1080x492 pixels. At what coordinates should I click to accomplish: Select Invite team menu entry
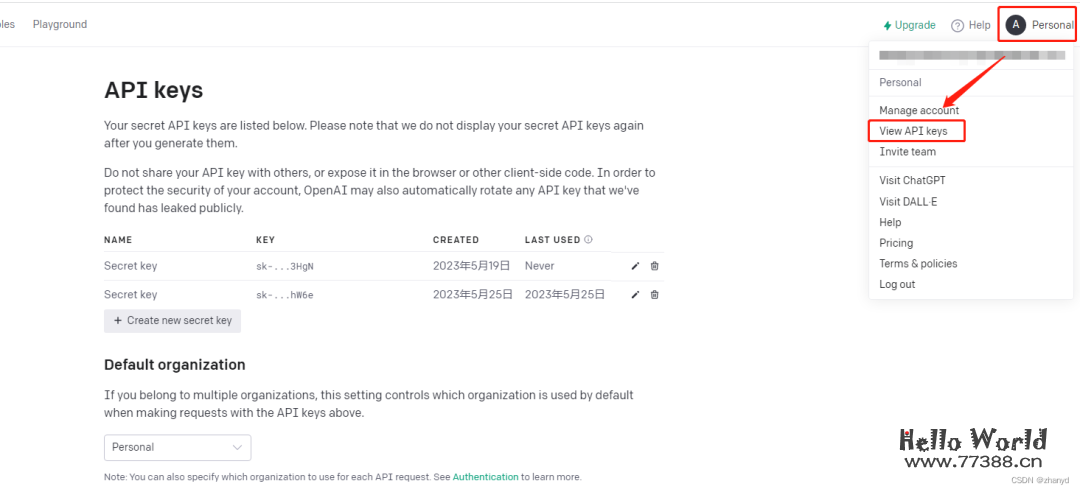click(907, 152)
